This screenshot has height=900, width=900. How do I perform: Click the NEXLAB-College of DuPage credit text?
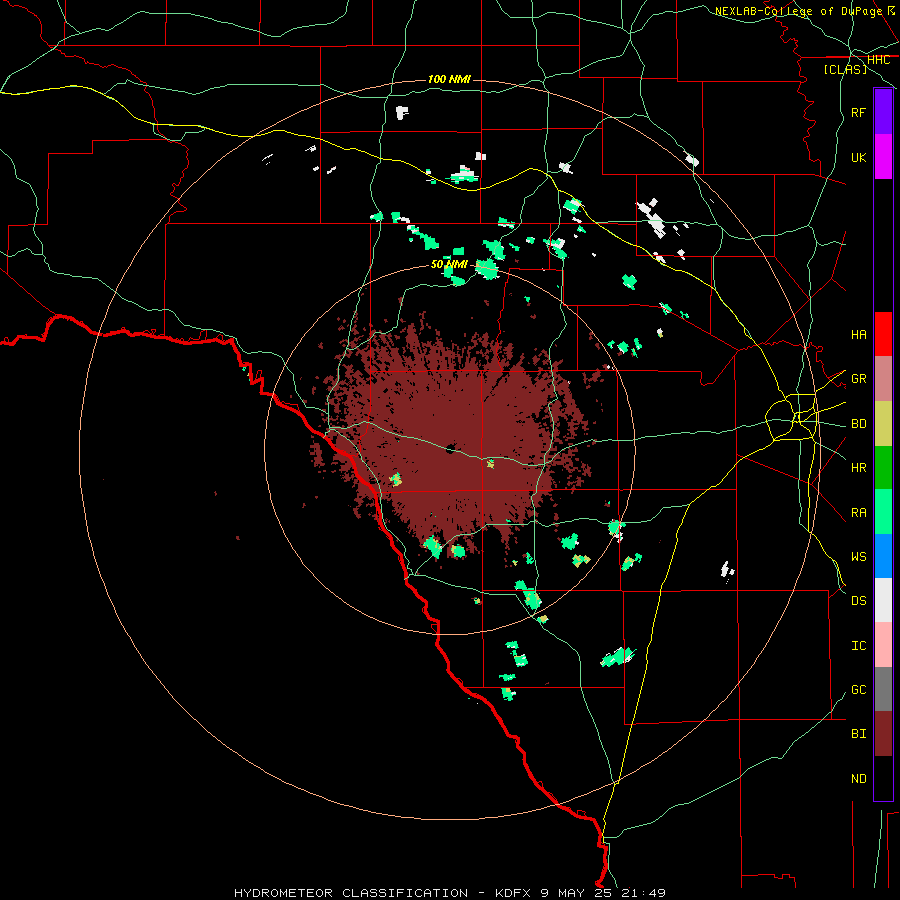coord(798,11)
